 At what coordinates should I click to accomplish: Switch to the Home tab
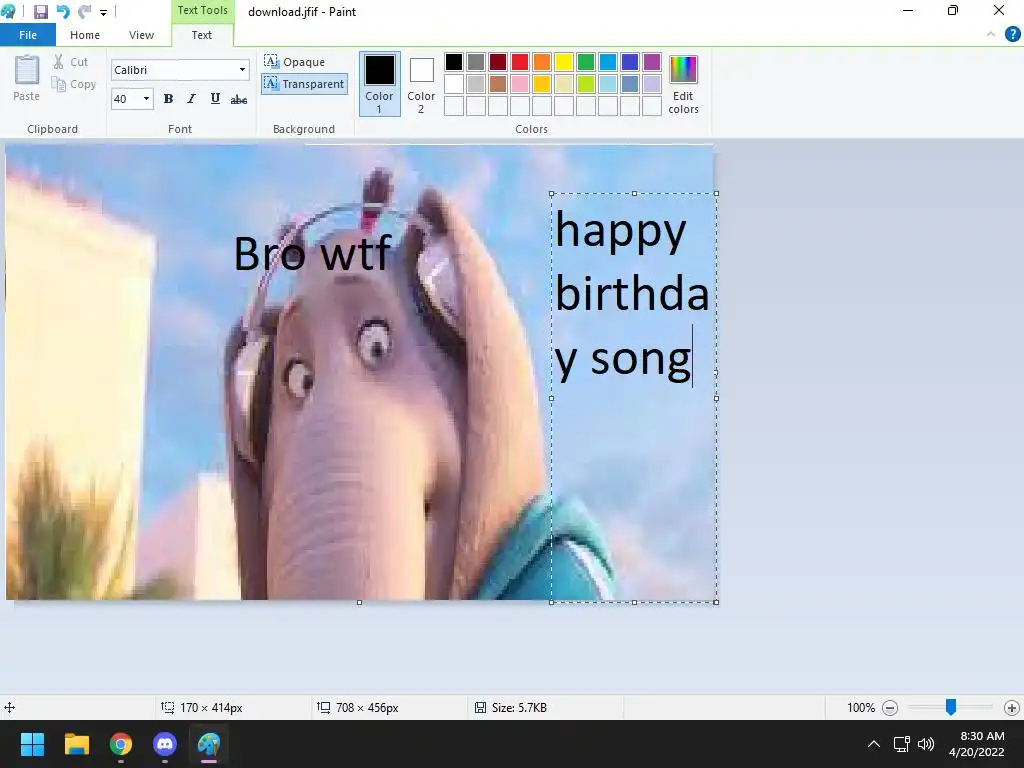(85, 35)
